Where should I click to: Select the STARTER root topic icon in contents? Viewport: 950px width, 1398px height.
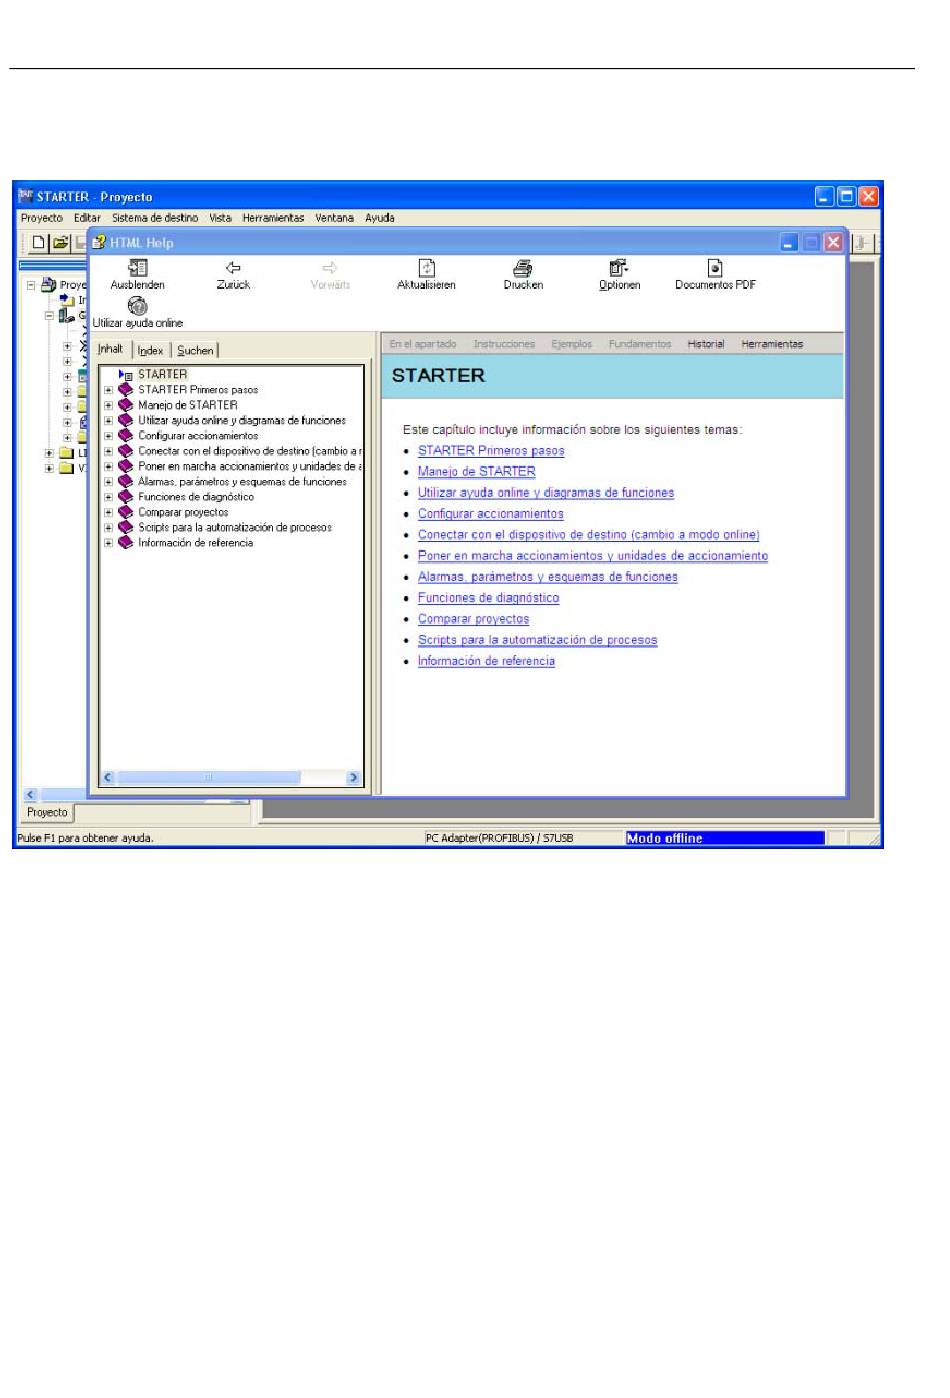click(x=126, y=375)
